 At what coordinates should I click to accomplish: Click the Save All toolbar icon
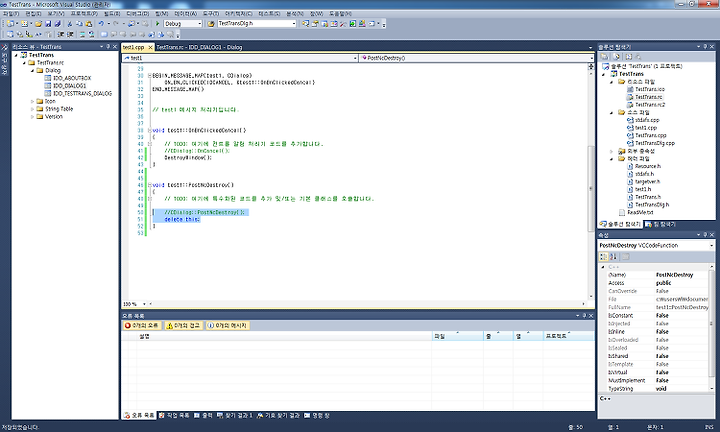pos(57,23)
